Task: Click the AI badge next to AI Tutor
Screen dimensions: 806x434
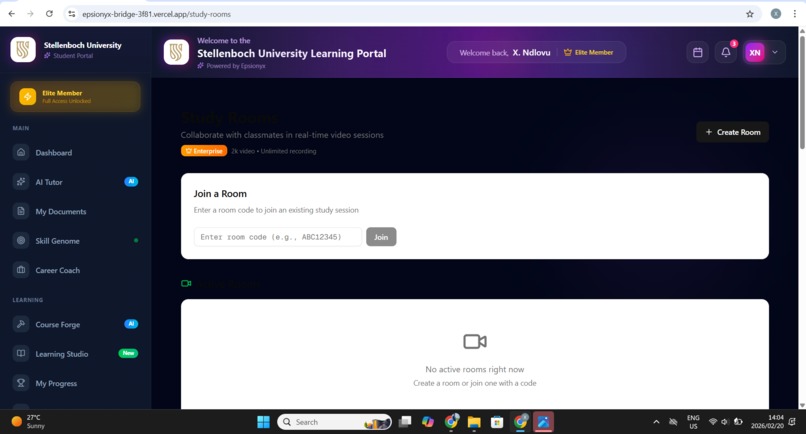Action: pyautogui.click(x=131, y=182)
